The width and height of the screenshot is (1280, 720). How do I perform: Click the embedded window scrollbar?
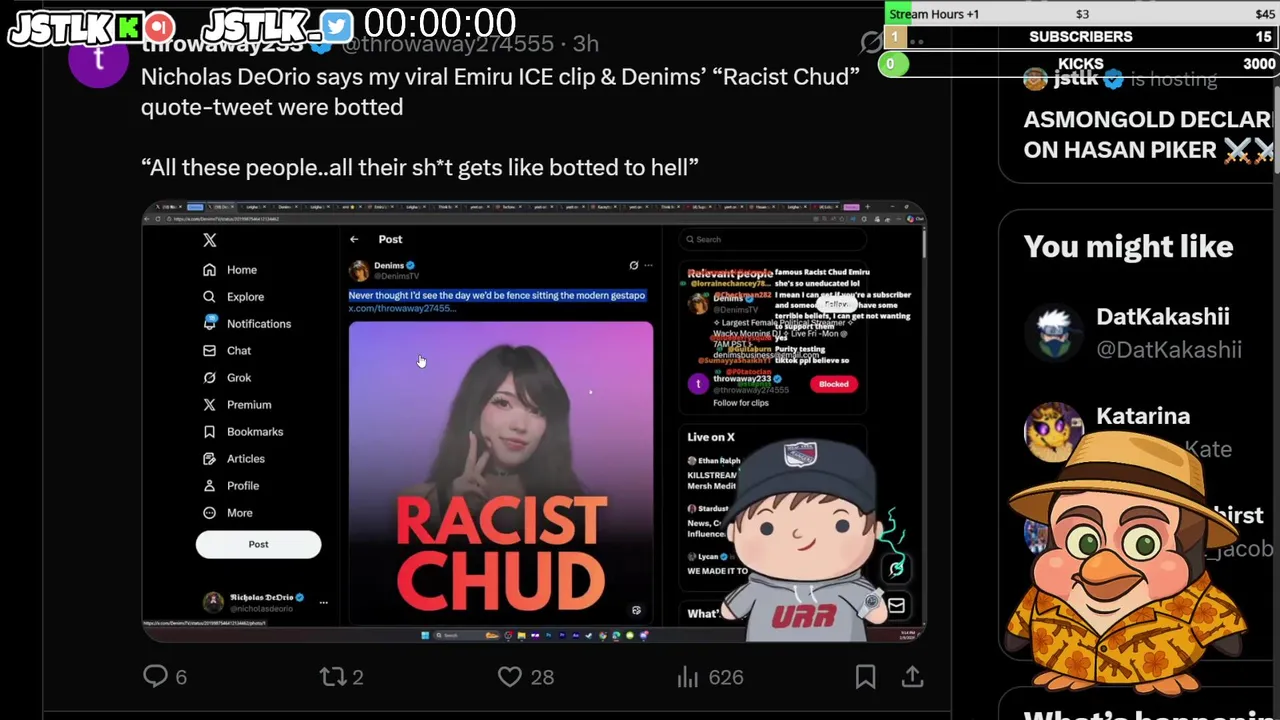[x=923, y=243]
